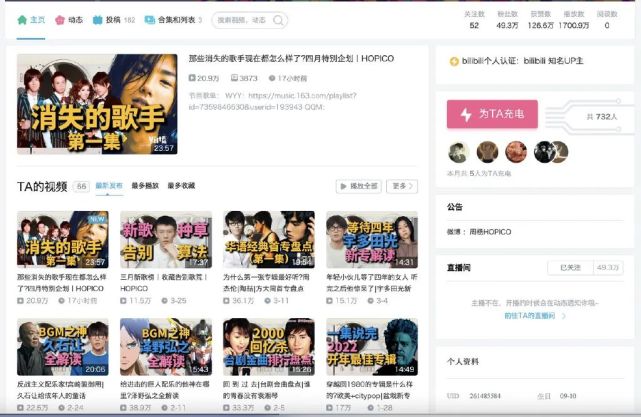
Task: Click the 49.3万 follower badge beside 已关注
Action: pos(608,268)
